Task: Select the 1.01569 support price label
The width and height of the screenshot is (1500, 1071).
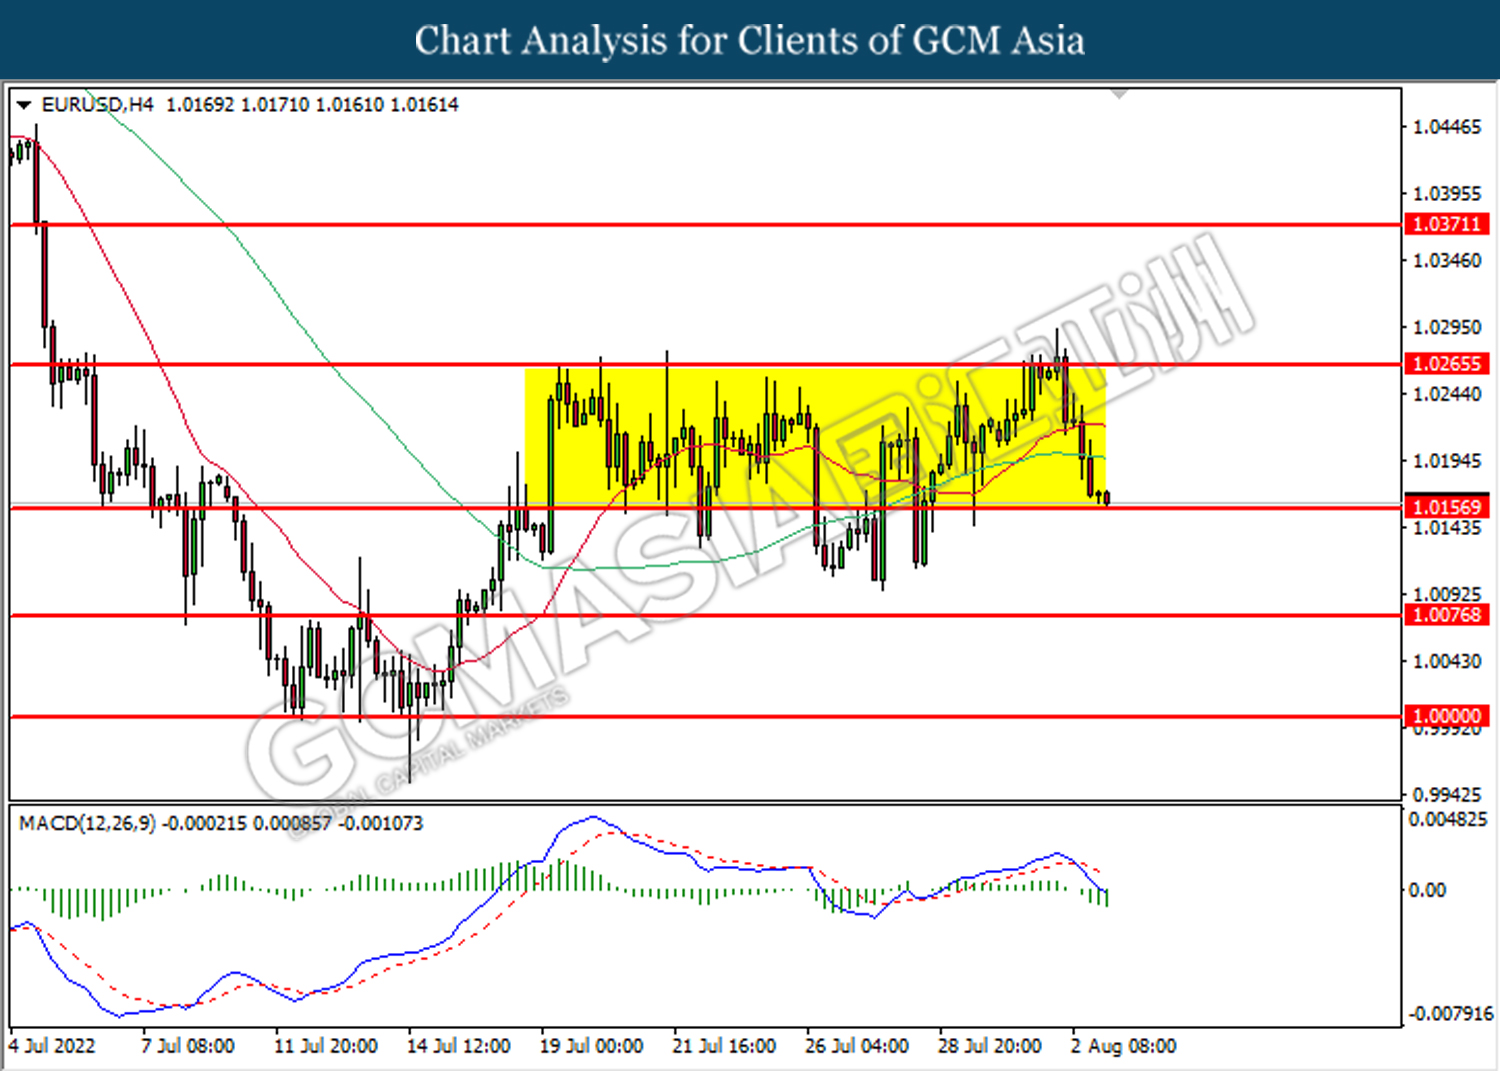Action: point(1446,508)
